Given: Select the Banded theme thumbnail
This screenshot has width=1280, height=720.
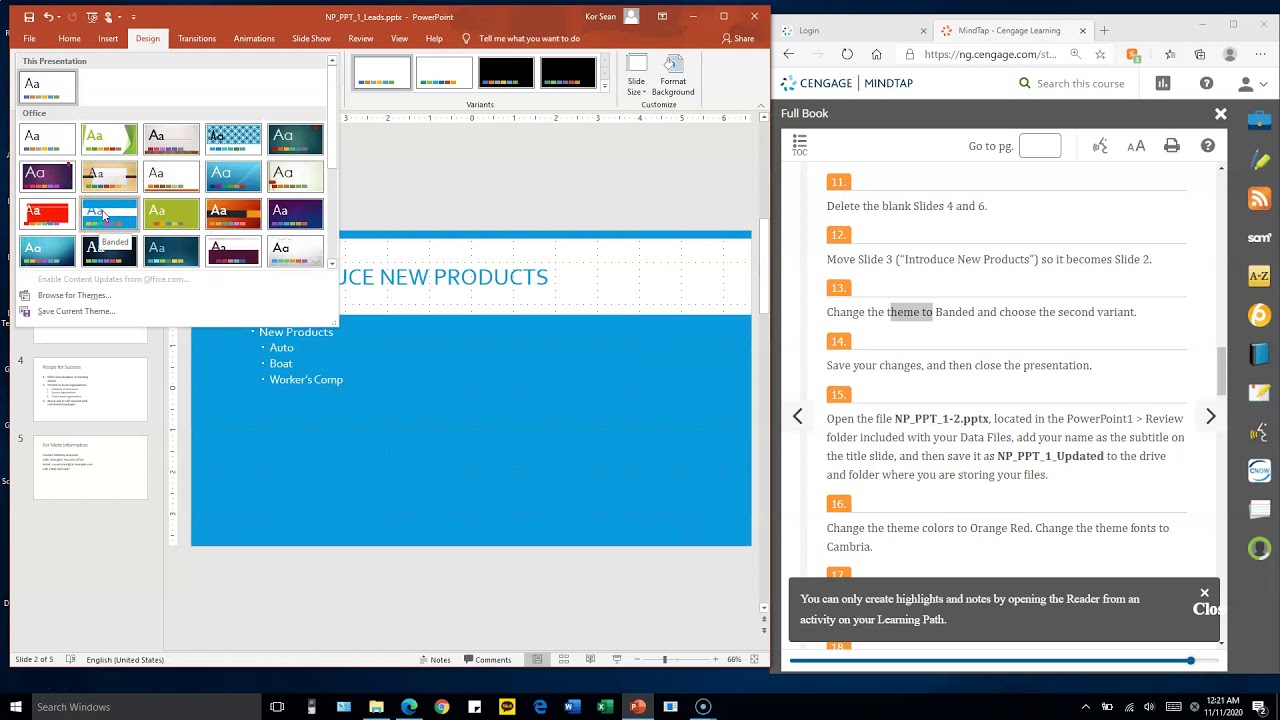Looking at the screenshot, I should tap(109, 213).
